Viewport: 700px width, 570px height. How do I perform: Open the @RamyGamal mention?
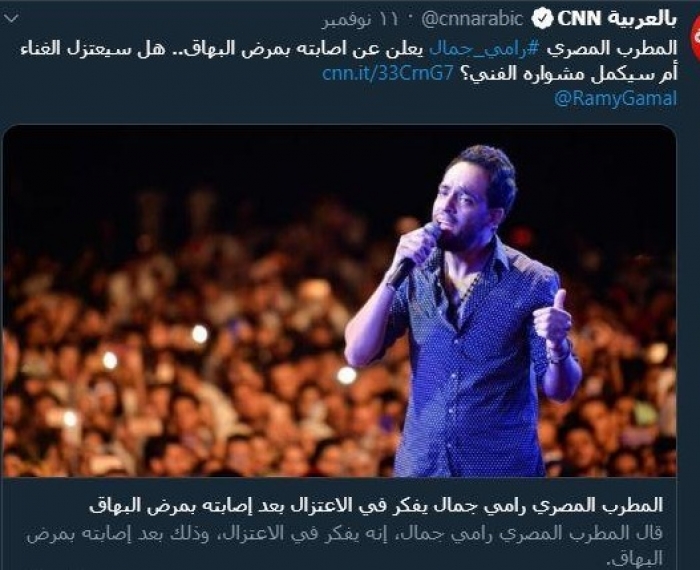pos(616,98)
